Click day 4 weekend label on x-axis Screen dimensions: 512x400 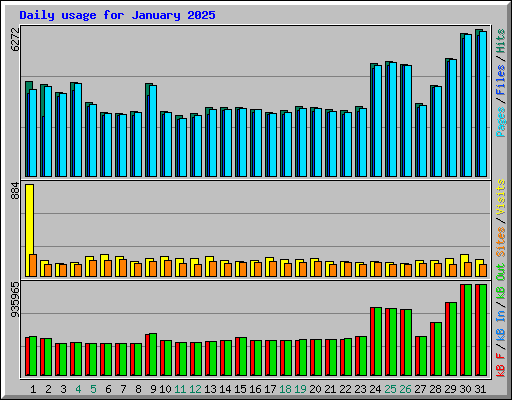tap(78, 389)
